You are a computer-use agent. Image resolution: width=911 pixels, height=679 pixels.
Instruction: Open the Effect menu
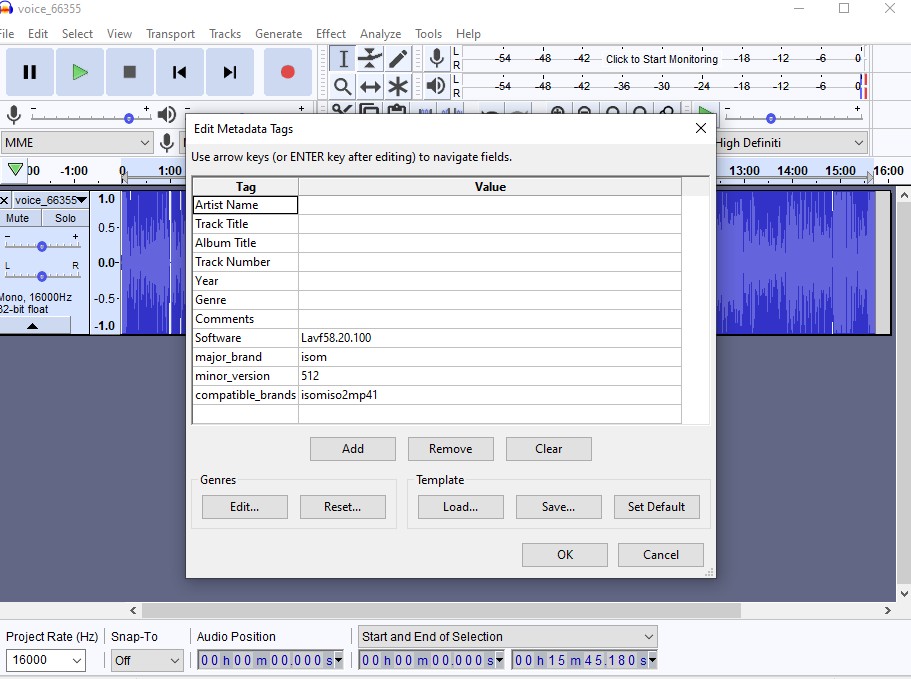(331, 33)
